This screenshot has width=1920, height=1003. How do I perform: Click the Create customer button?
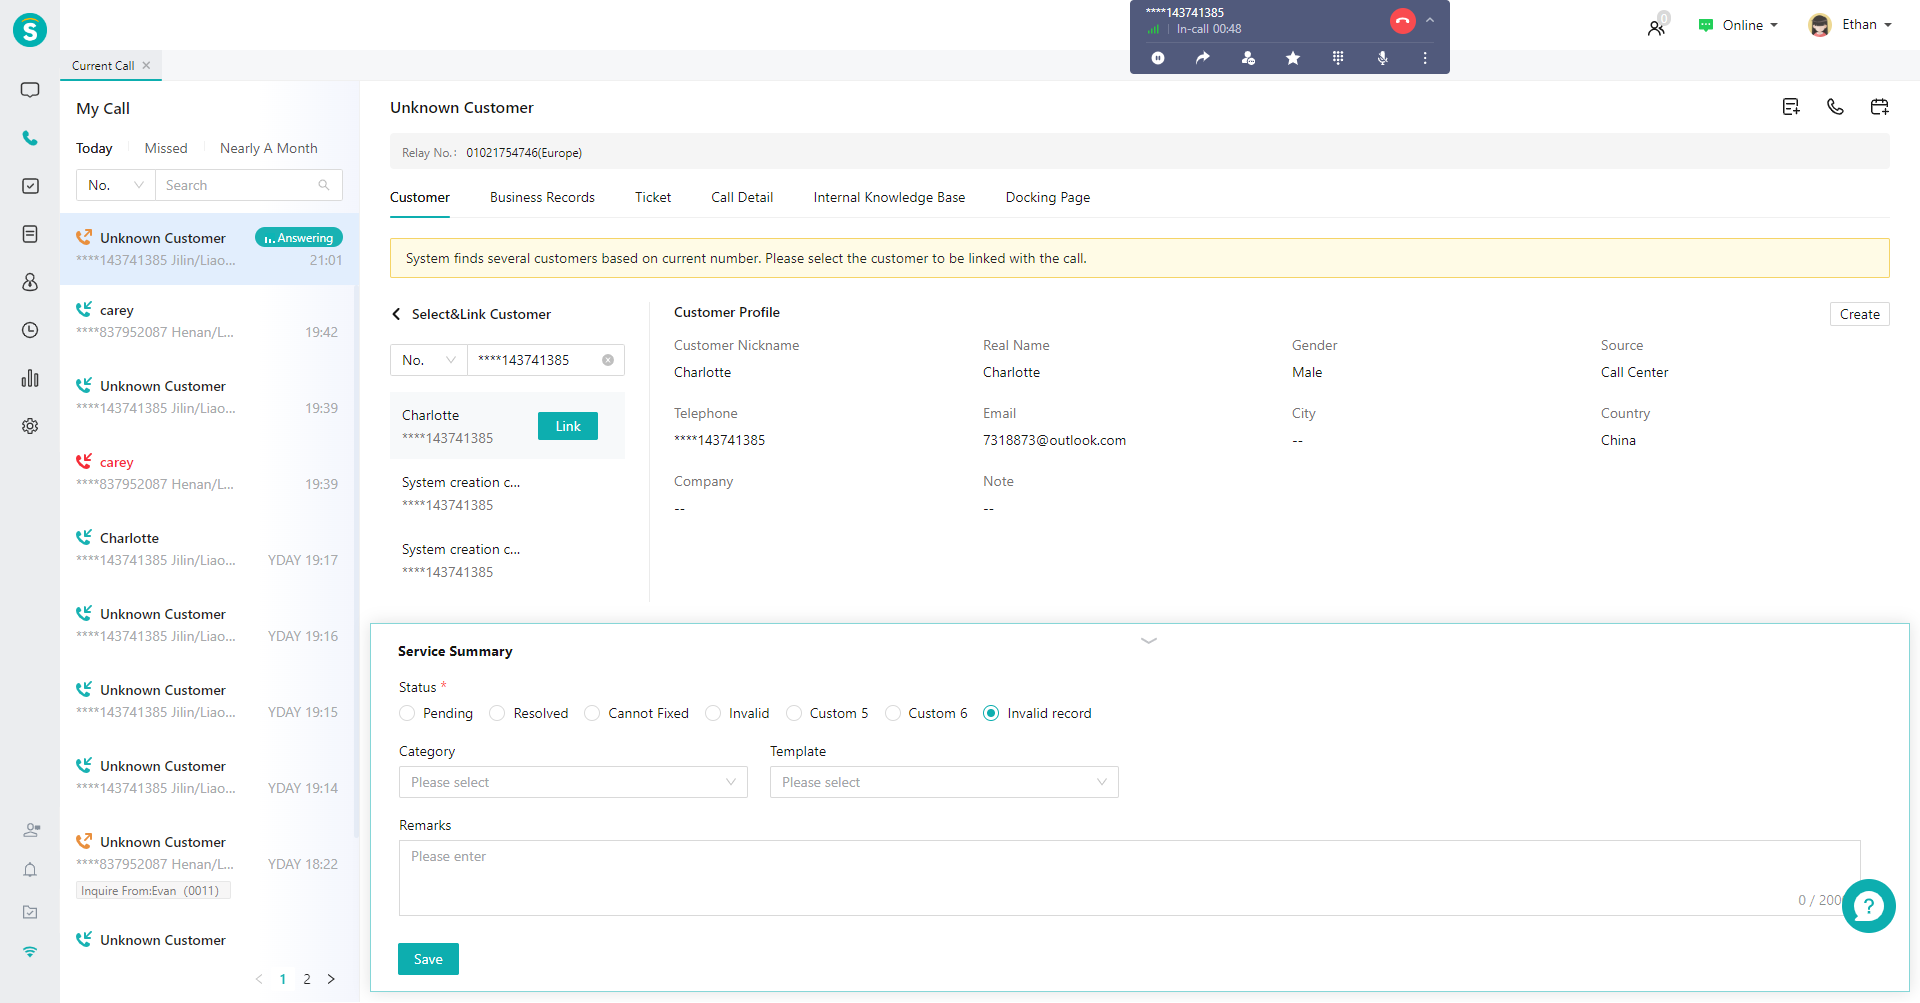coord(1859,314)
